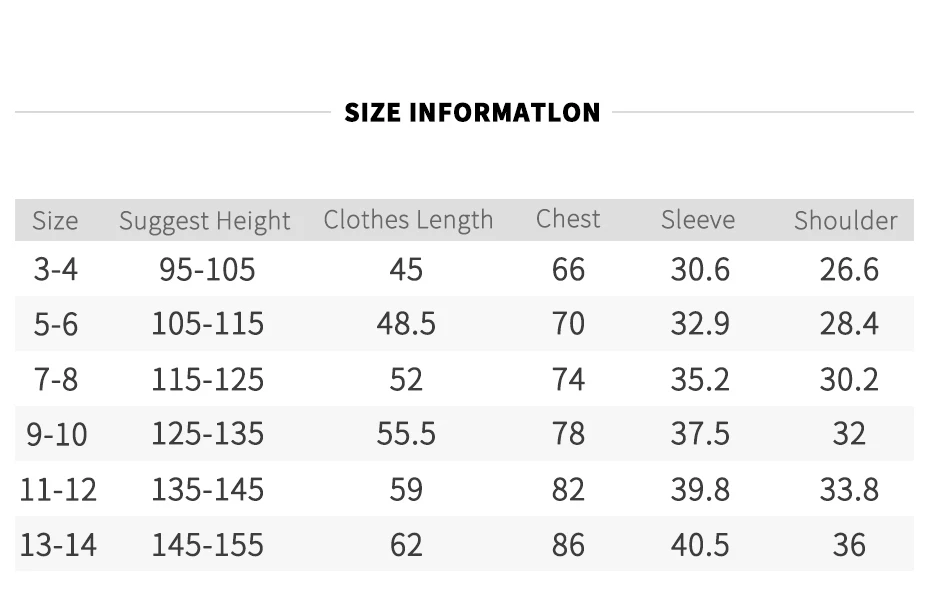Select the 11-12 size cell
Viewport: 930px width, 601px height.
click(58, 490)
